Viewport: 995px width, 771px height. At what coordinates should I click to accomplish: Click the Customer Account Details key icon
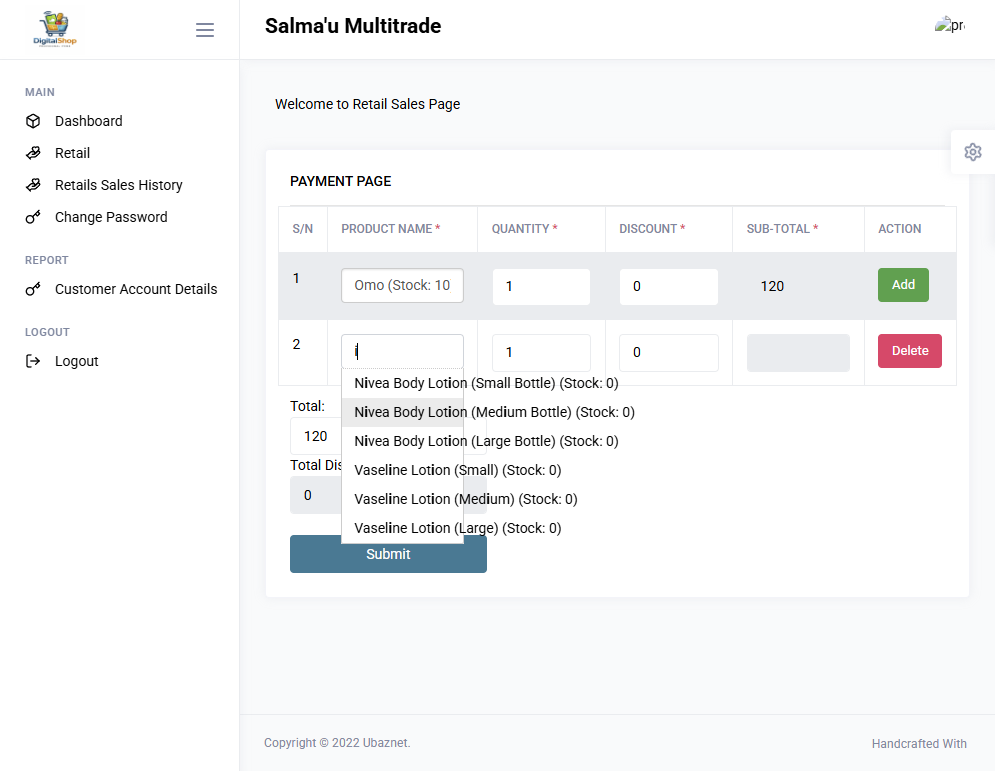pyautogui.click(x=33, y=289)
